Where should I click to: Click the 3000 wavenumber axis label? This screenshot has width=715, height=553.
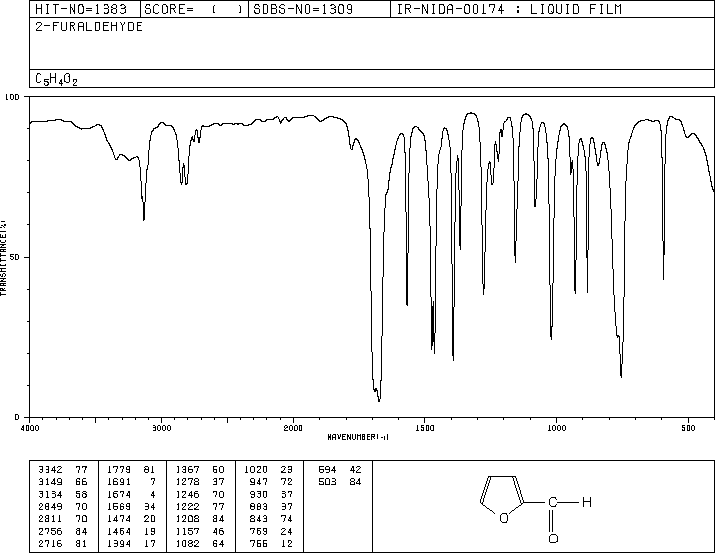click(x=161, y=428)
